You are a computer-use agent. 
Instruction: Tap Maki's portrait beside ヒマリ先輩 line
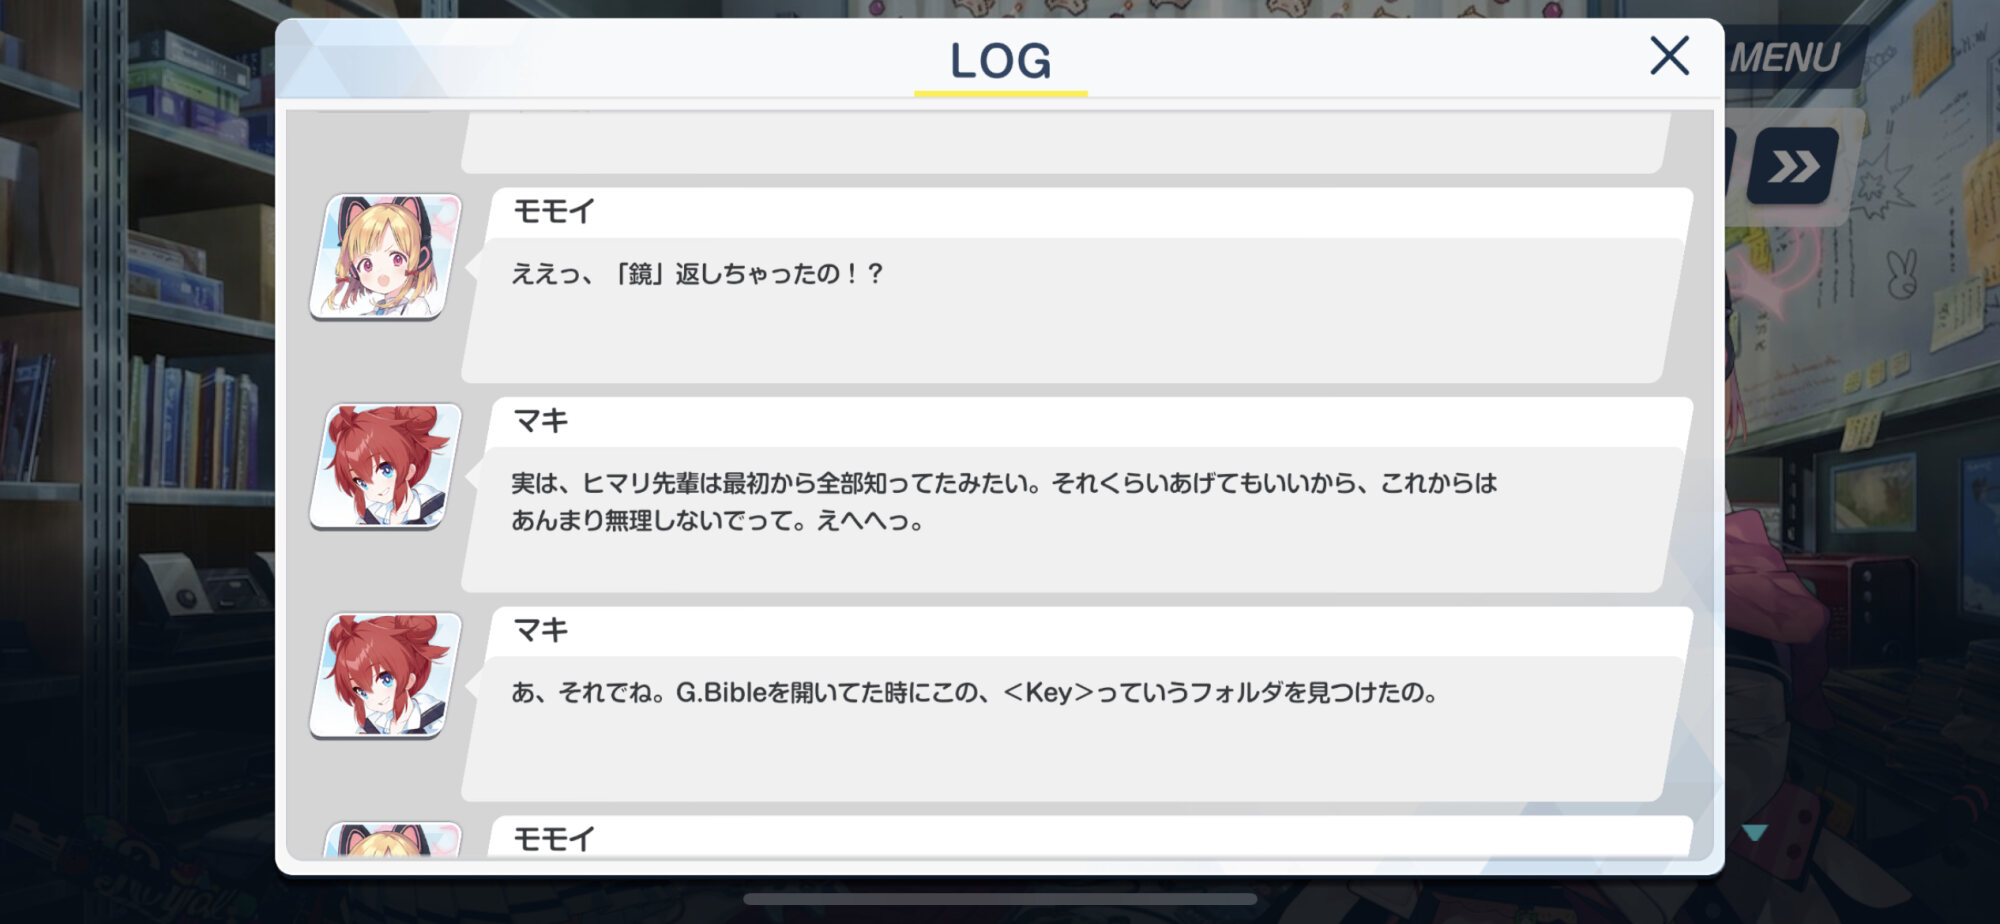386,466
